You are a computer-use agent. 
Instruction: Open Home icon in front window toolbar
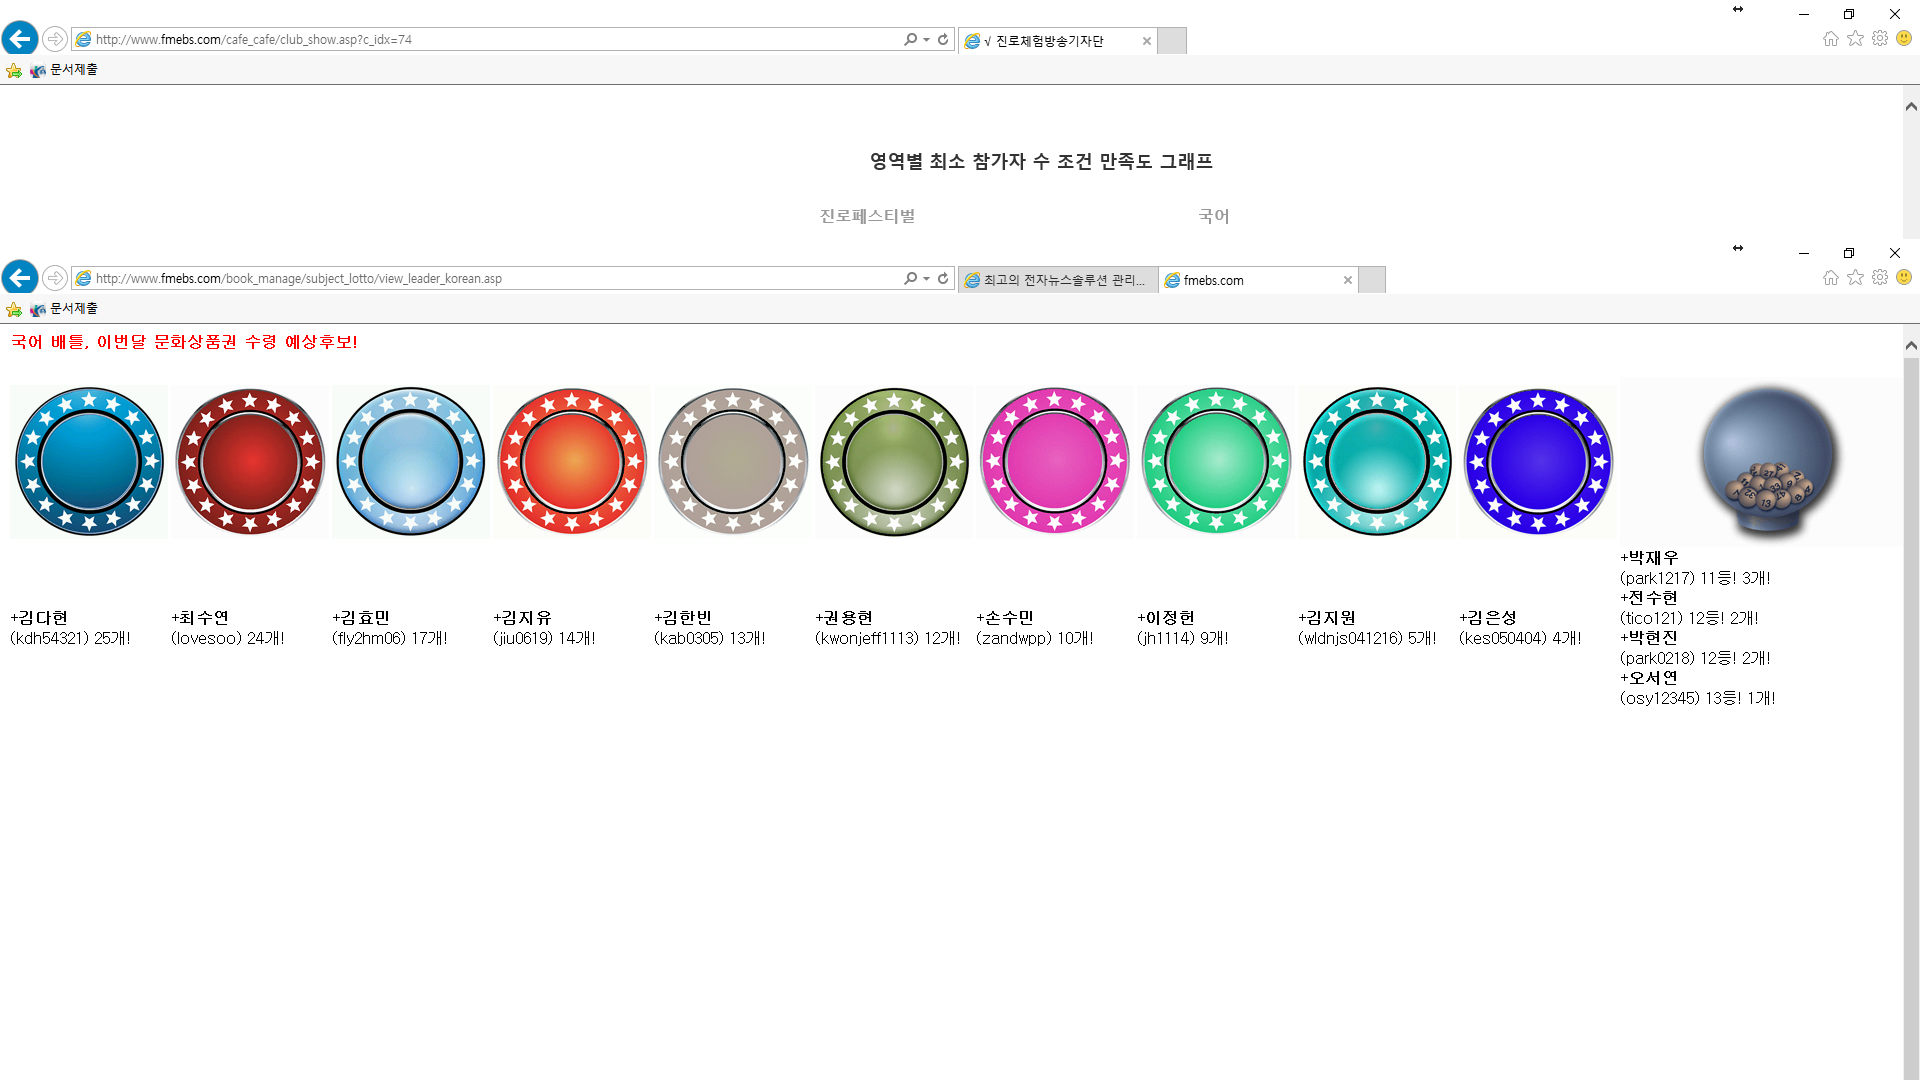(1830, 277)
